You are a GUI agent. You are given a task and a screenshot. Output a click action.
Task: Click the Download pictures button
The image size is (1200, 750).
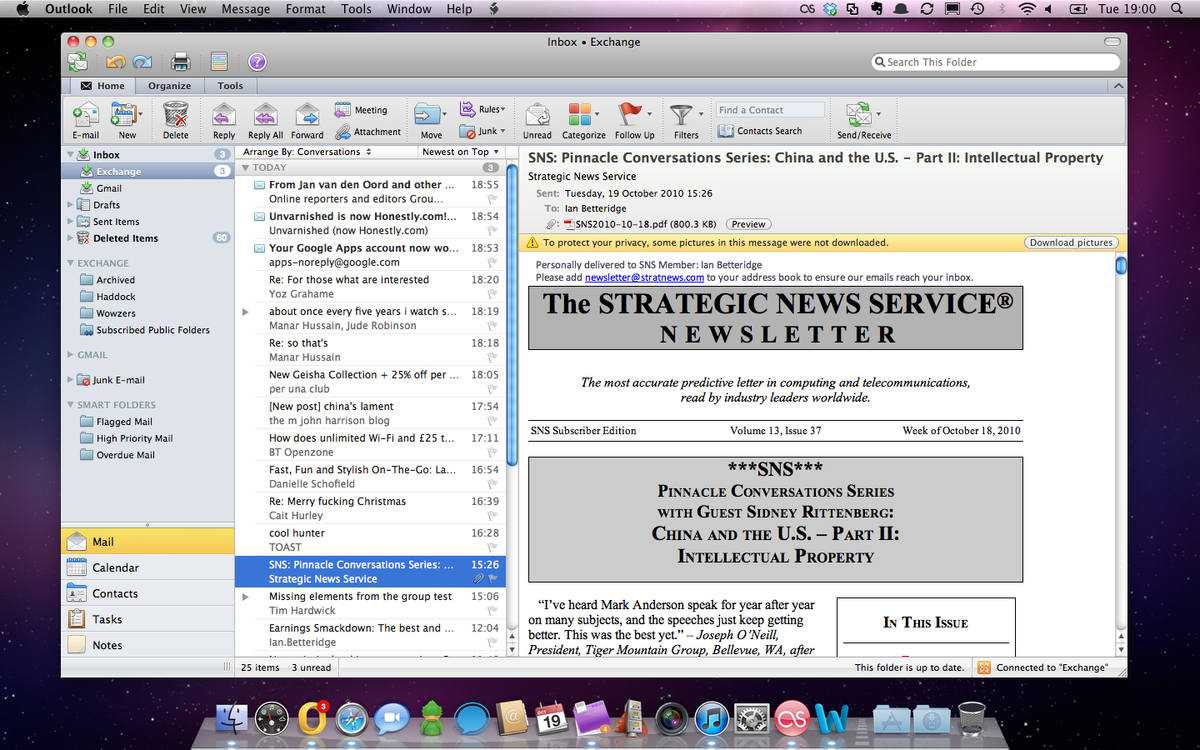pyautogui.click(x=1071, y=242)
